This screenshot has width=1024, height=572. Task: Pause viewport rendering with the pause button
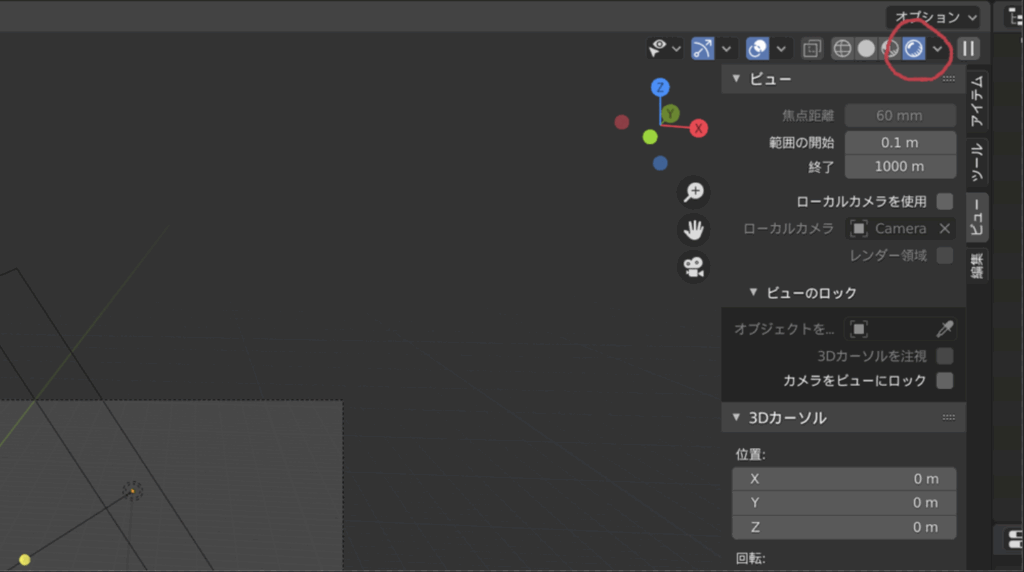click(x=968, y=48)
